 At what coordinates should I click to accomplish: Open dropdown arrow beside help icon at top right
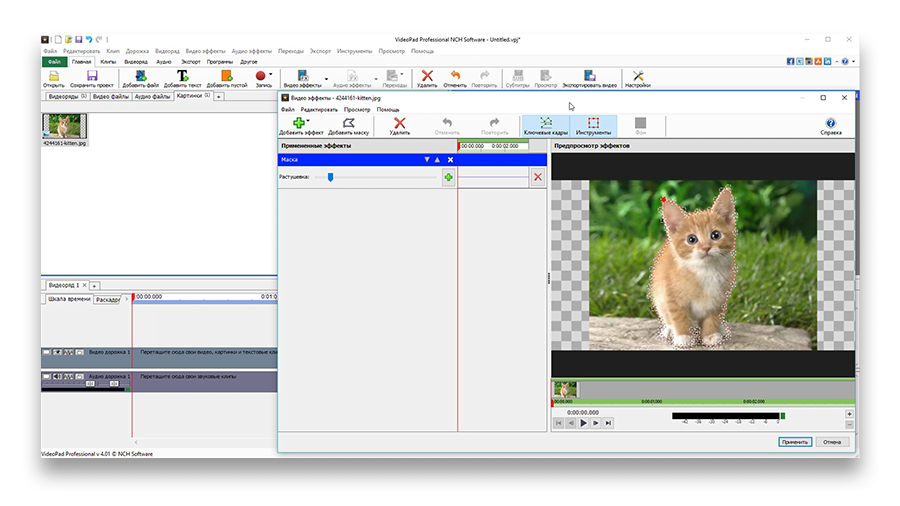853,61
